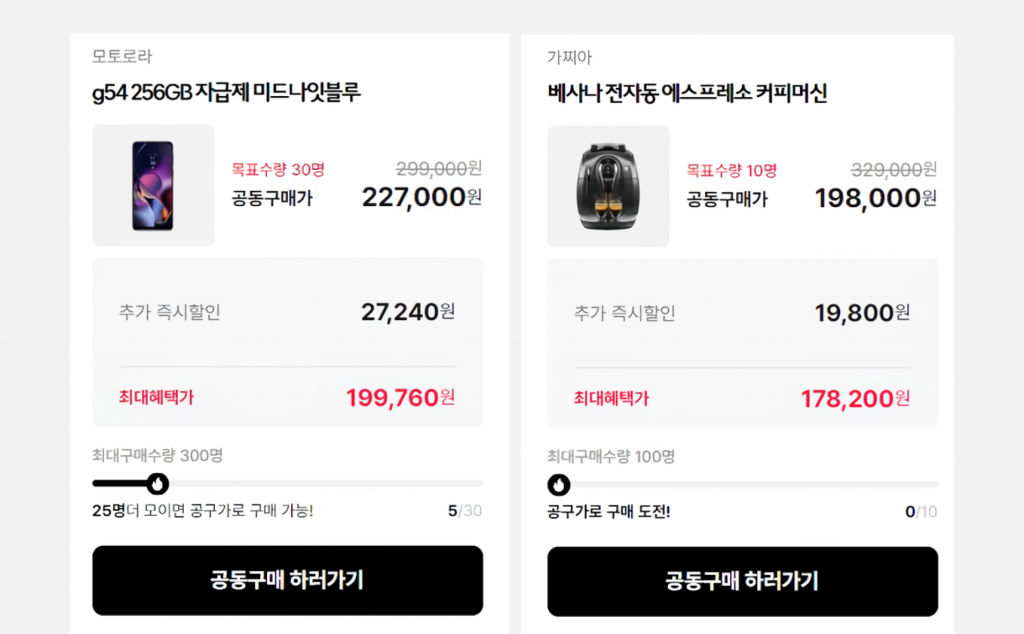Click 공동구매 하러가기 button for the g54 phone
This screenshot has width=1024, height=634.
click(288, 581)
